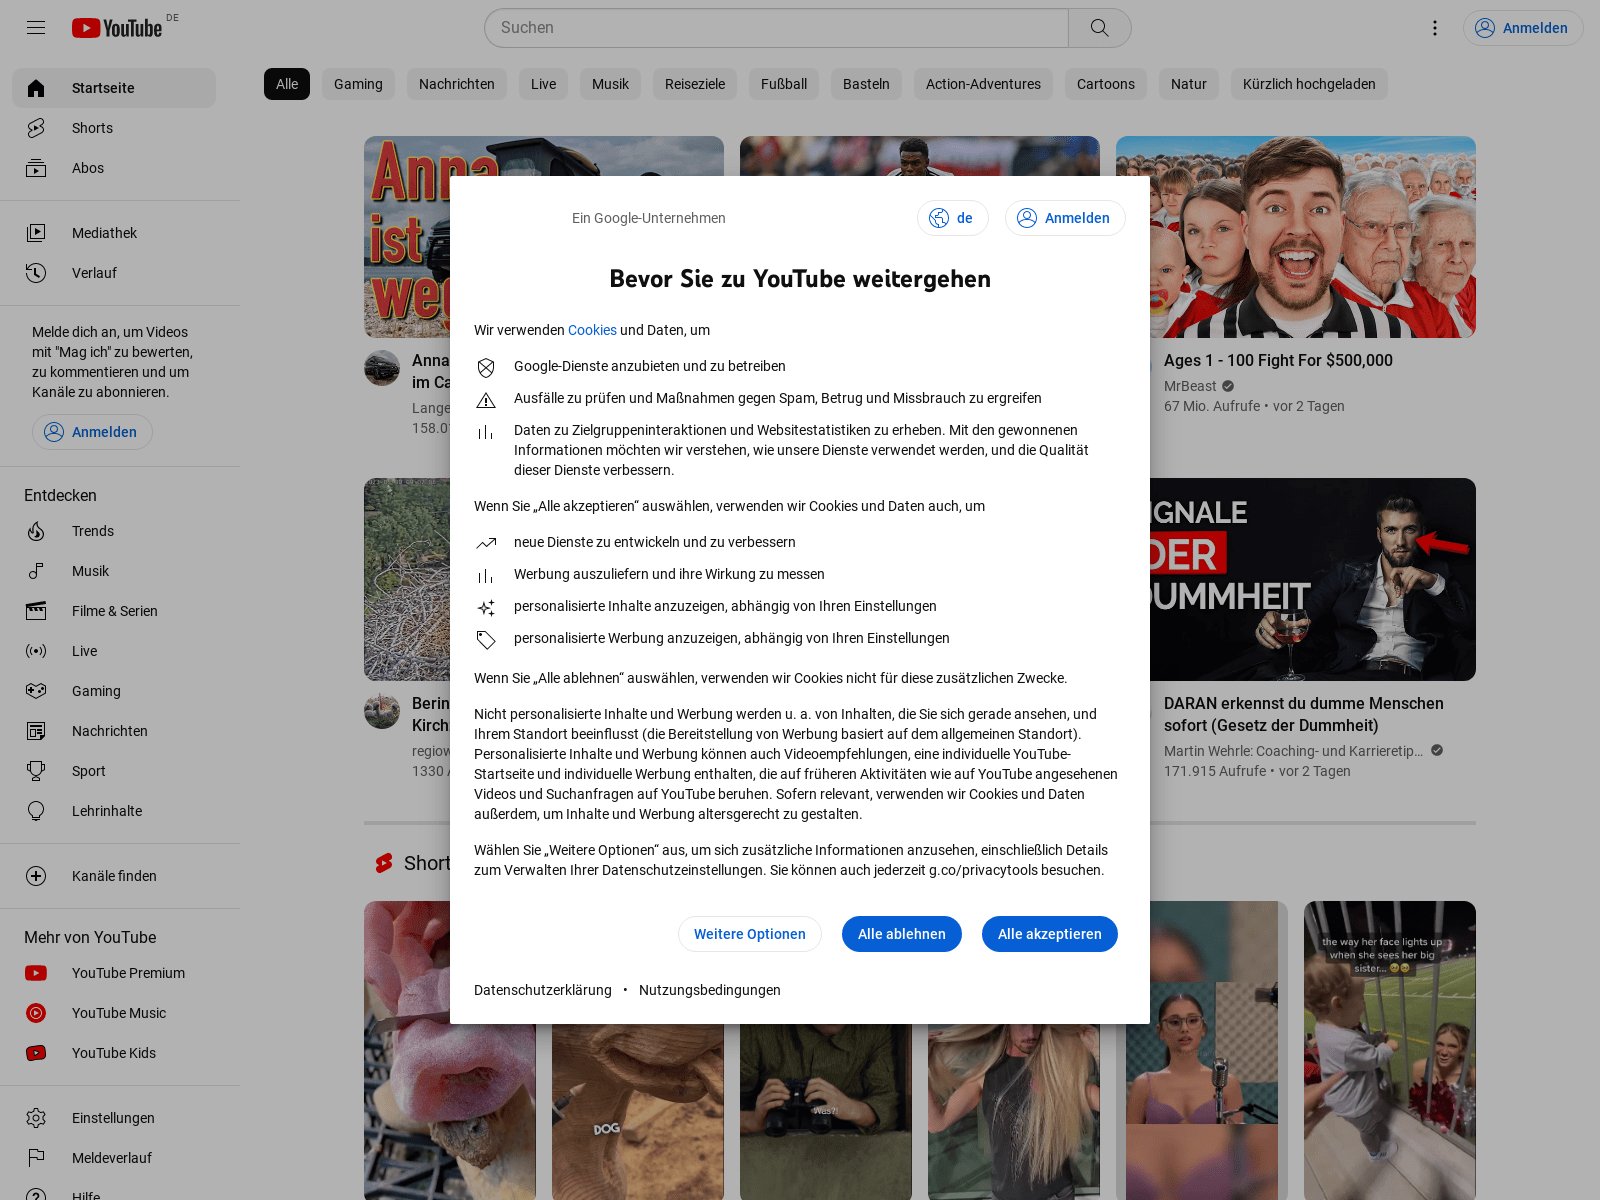Select the Kürzlich hochgeladen chip

pos(1309,84)
